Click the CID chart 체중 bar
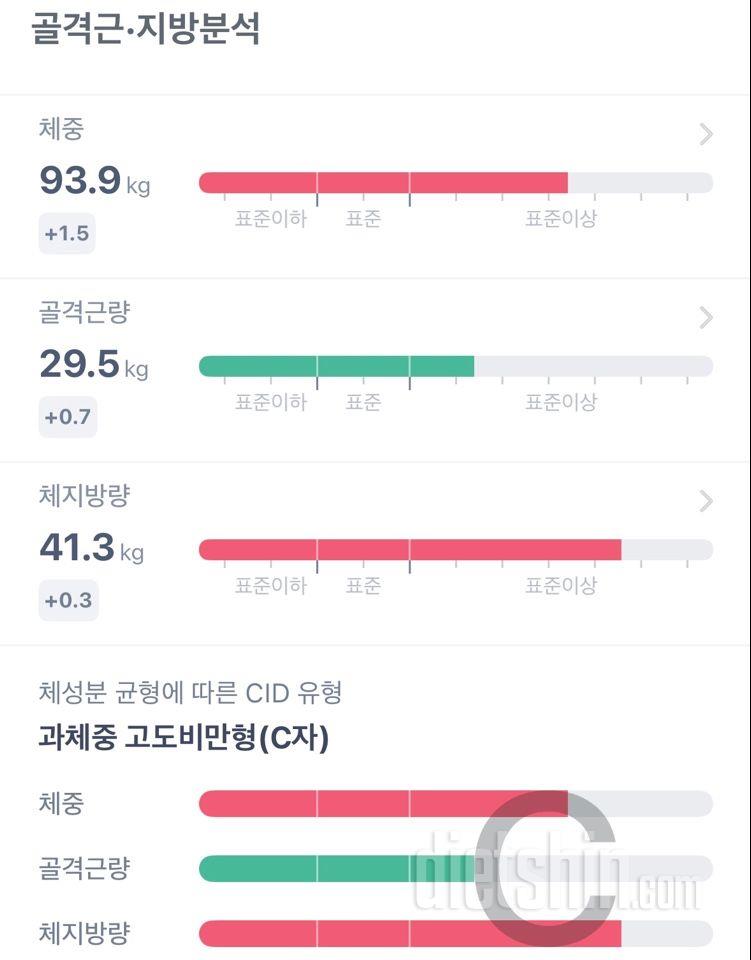 (383, 804)
